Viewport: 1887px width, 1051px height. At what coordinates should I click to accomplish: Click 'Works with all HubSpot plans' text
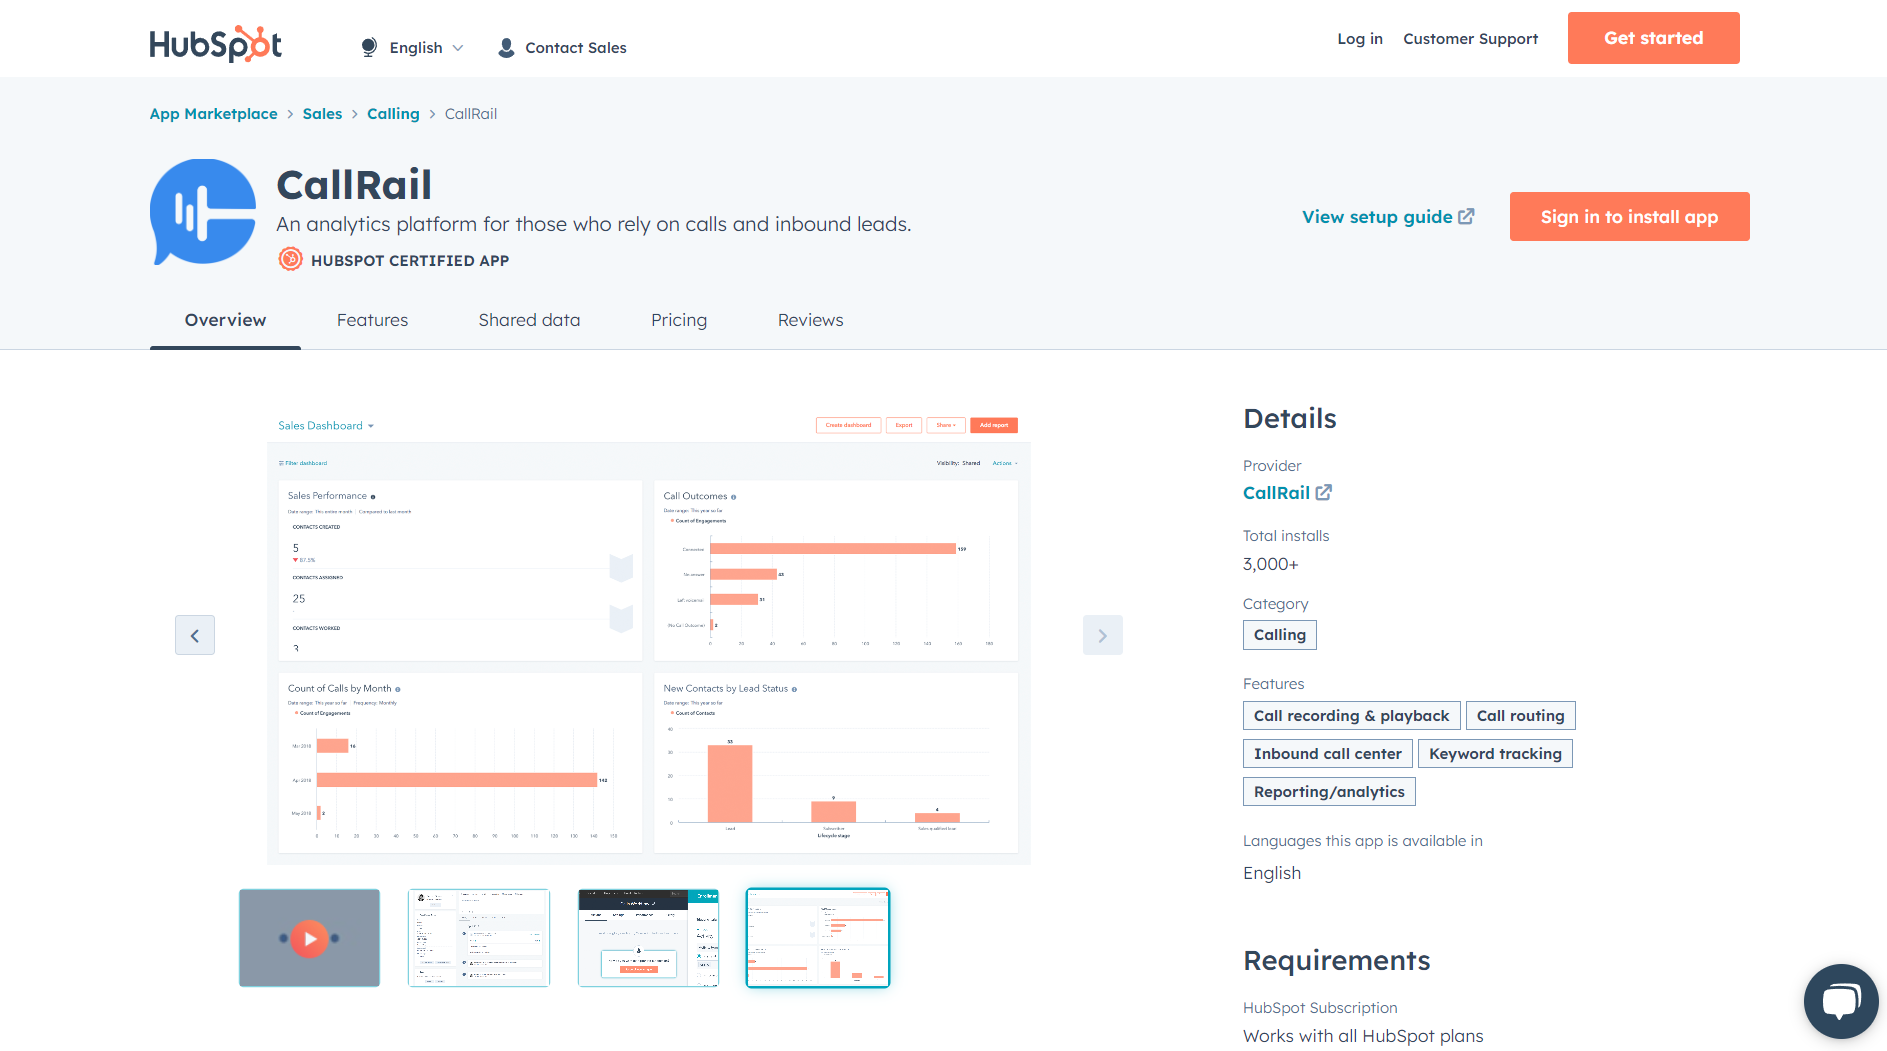[x=1363, y=1036]
